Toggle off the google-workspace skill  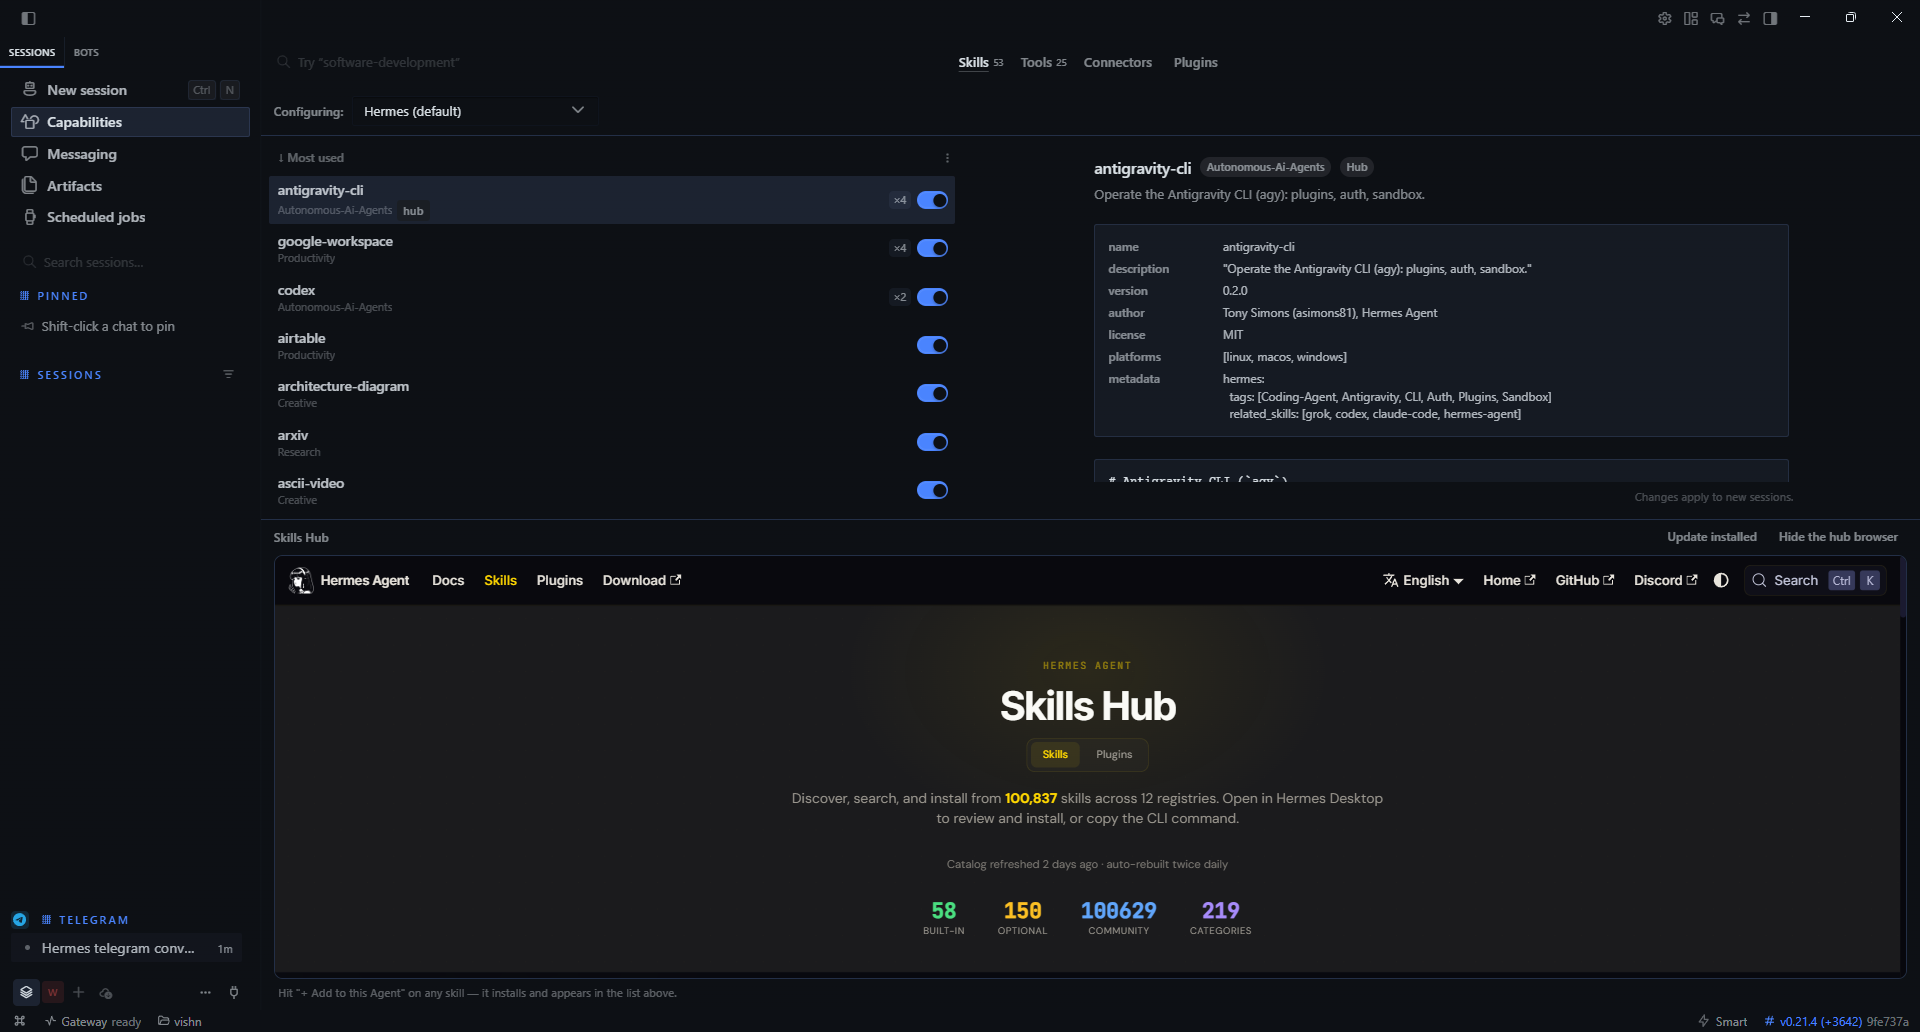(x=932, y=248)
